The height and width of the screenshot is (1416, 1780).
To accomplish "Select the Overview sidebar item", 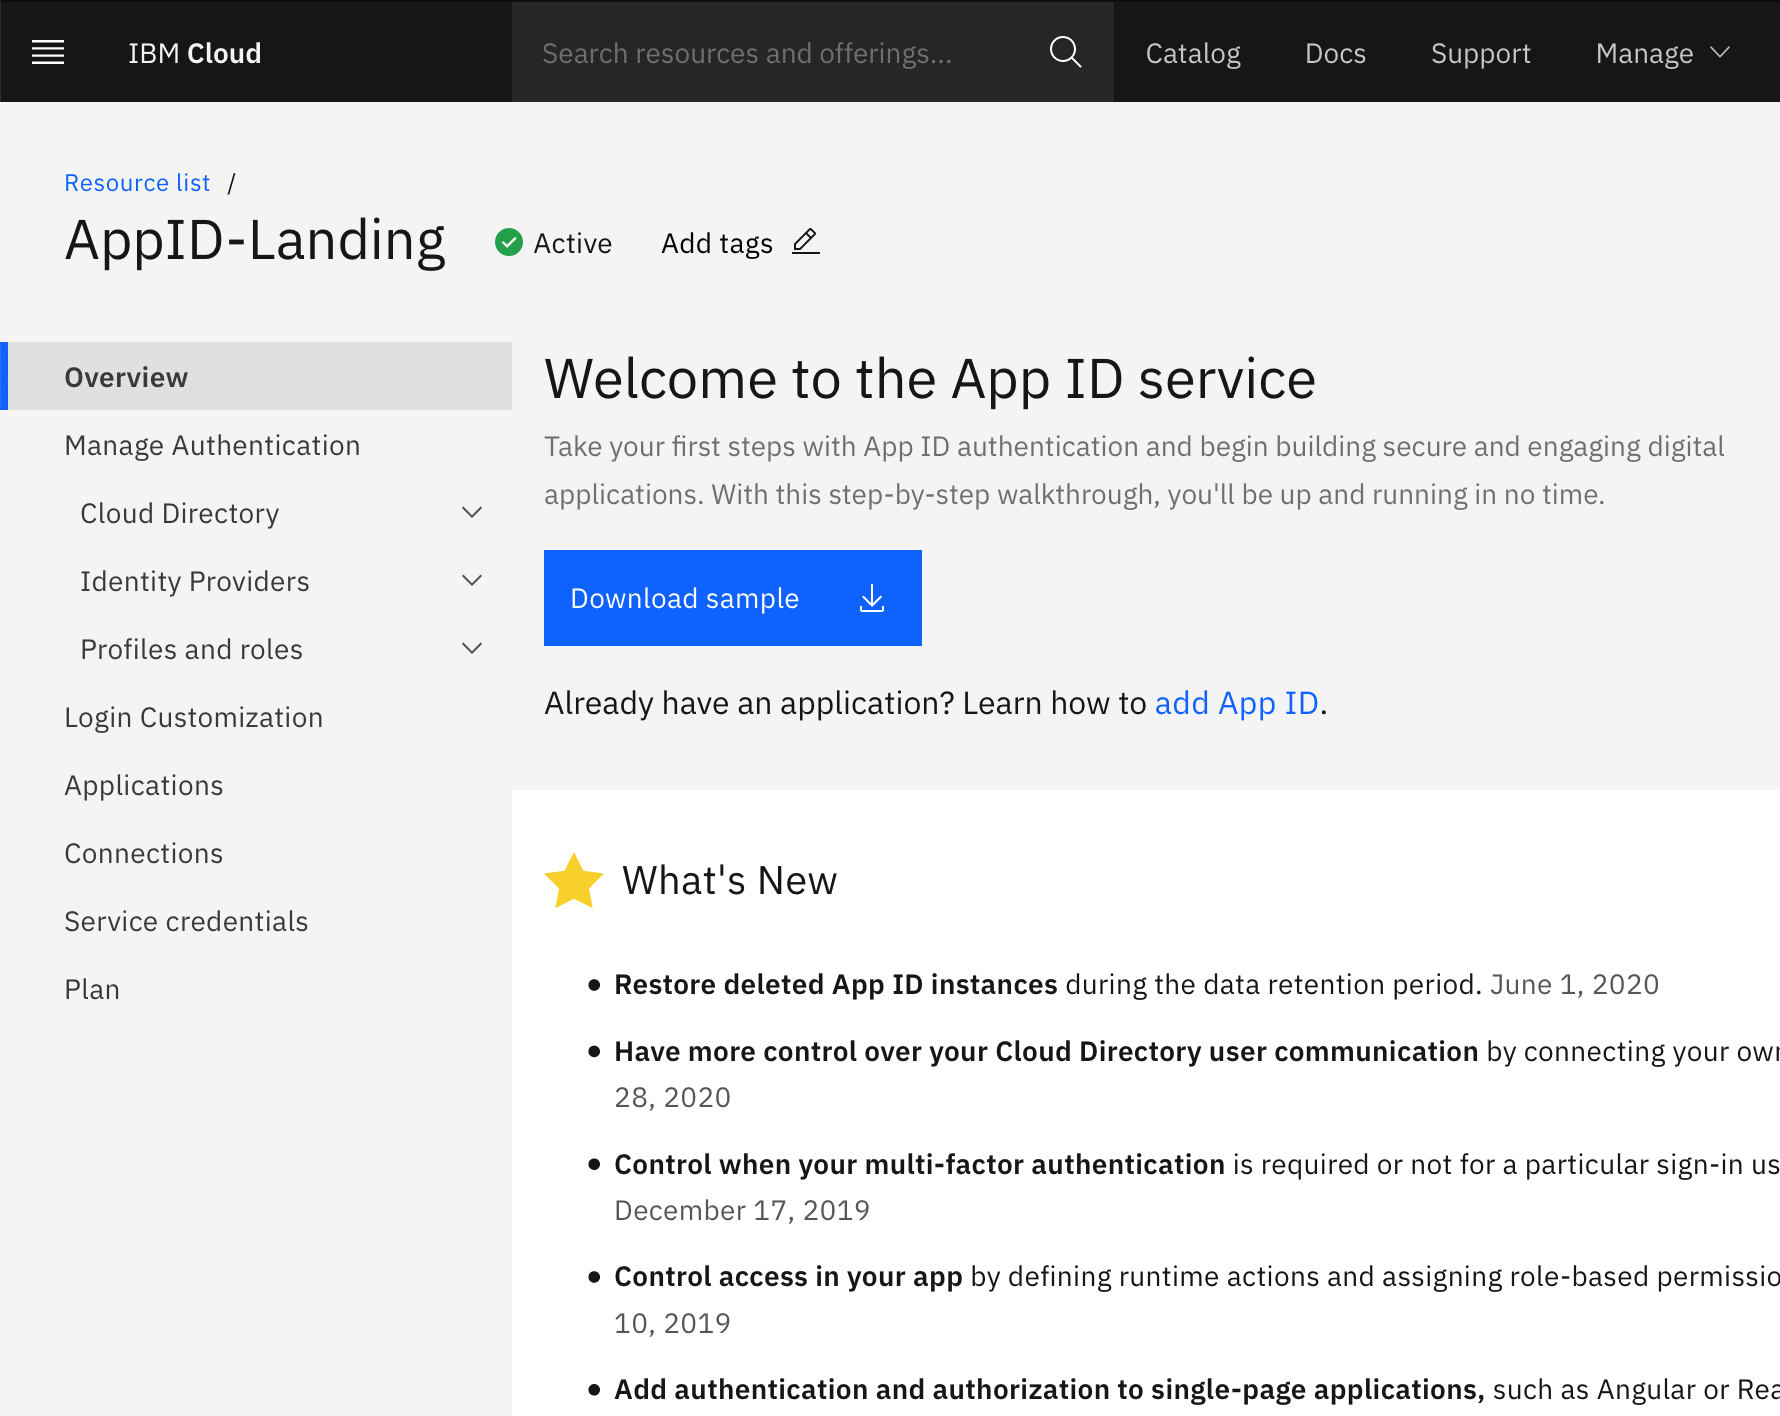I will pos(256,377).
